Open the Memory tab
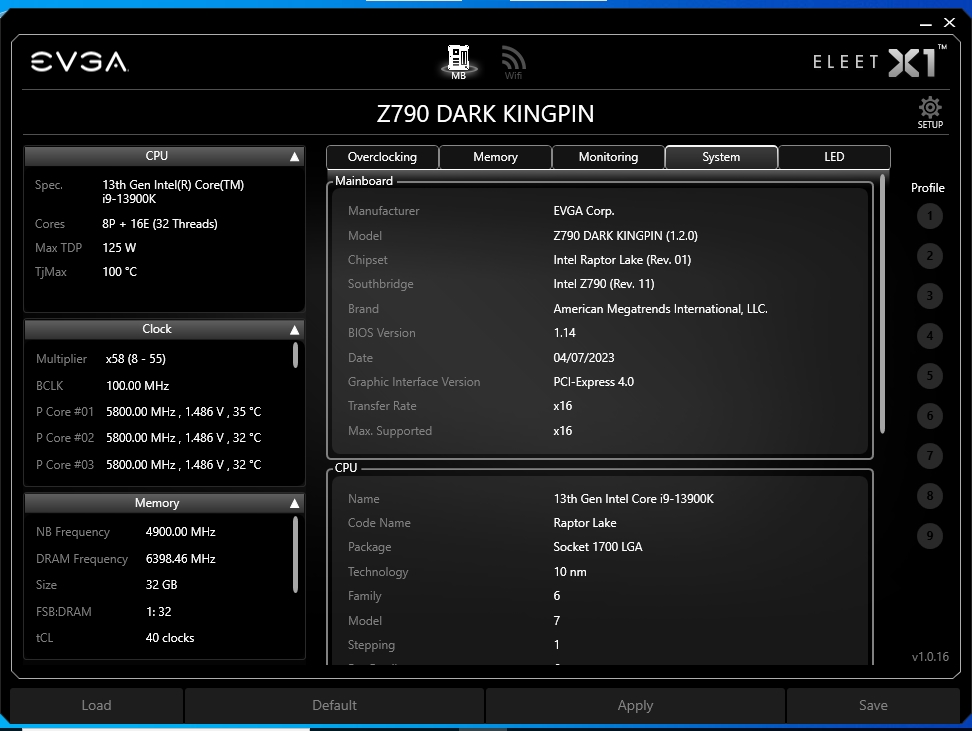The width and height of the screenshot is (972, 731). [x=495, y=157]
